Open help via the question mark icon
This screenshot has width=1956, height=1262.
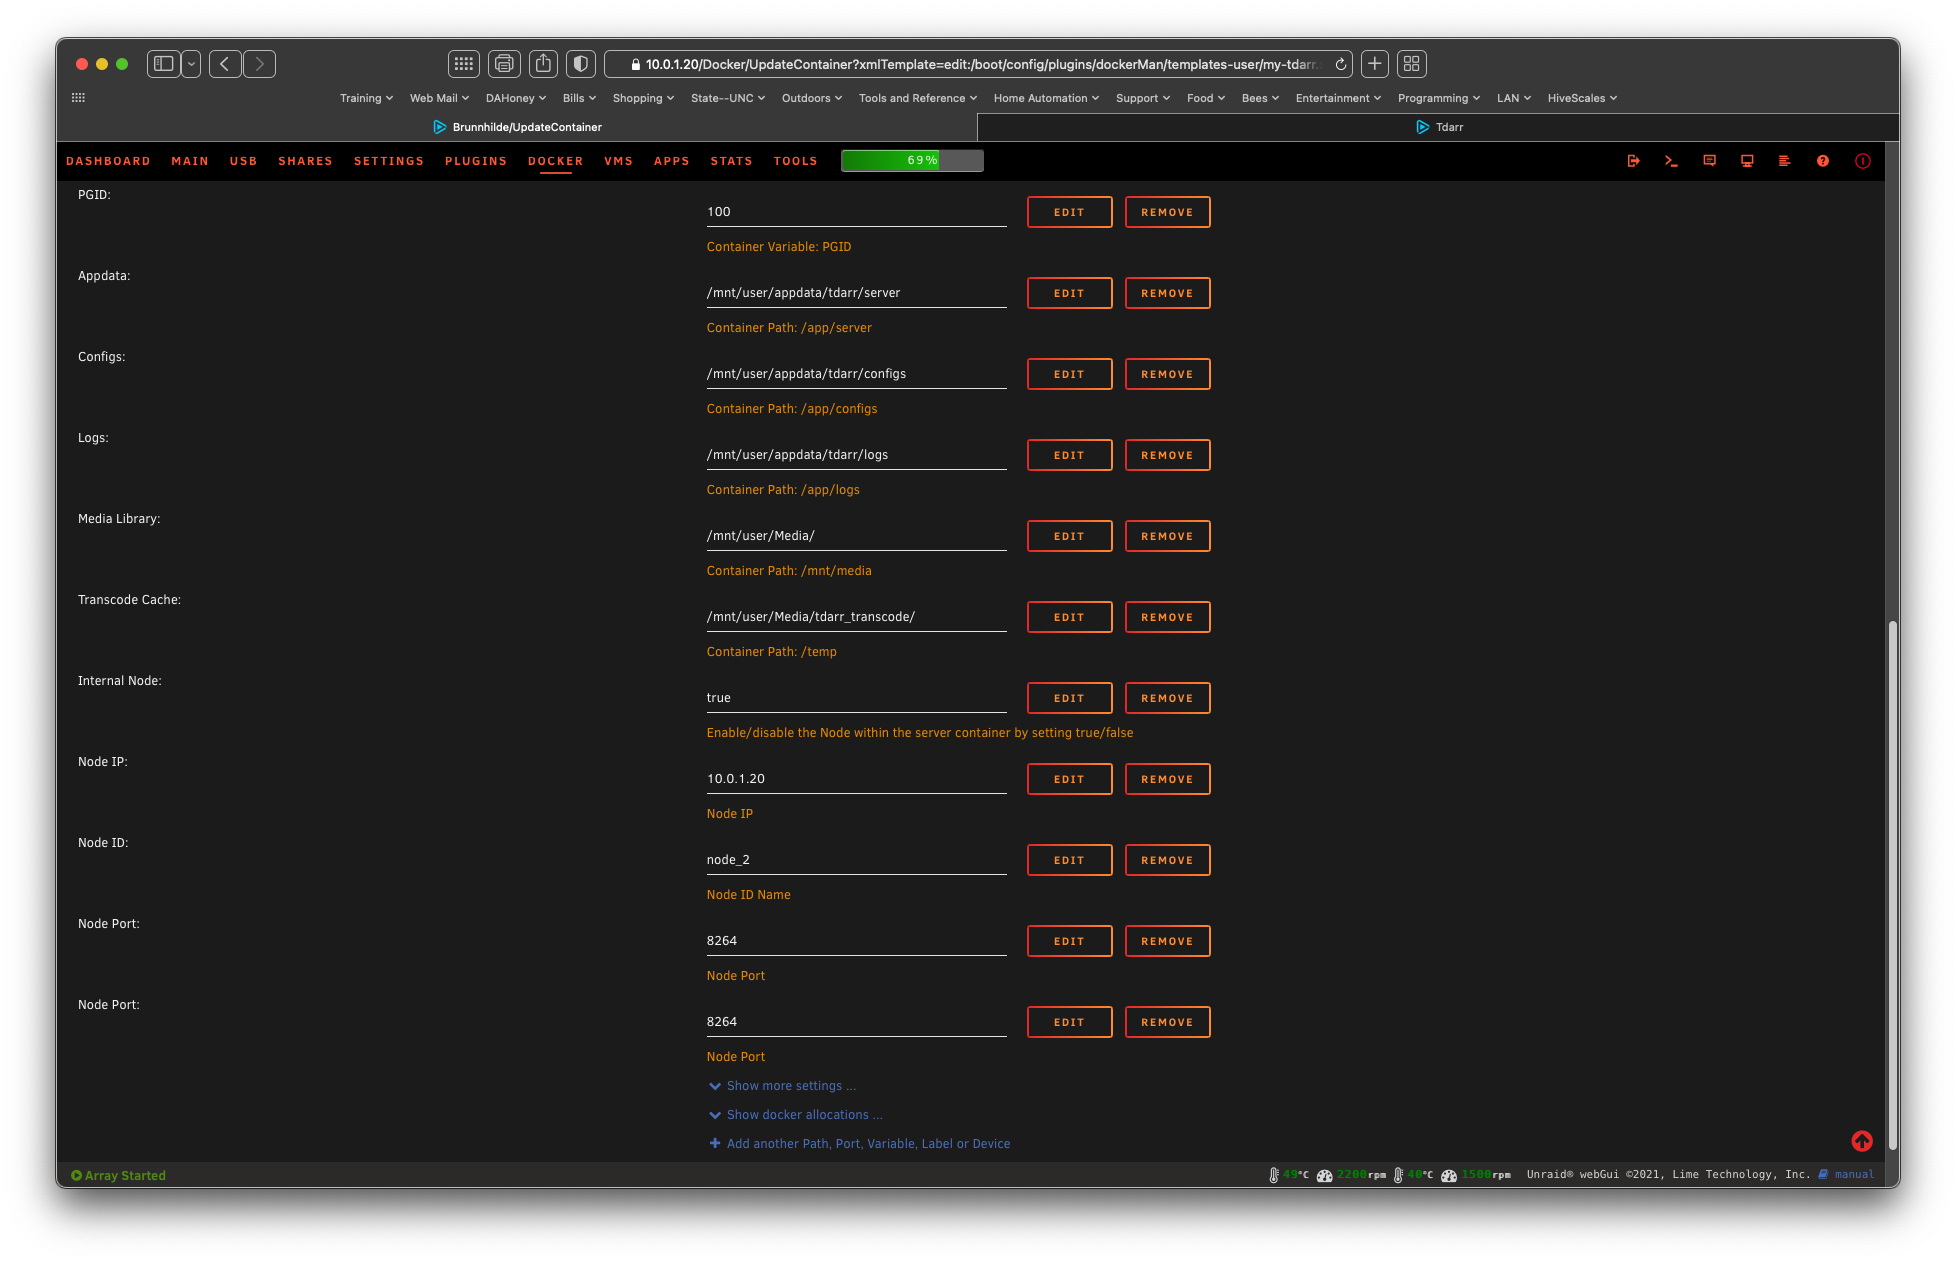tap(1823, 161)
